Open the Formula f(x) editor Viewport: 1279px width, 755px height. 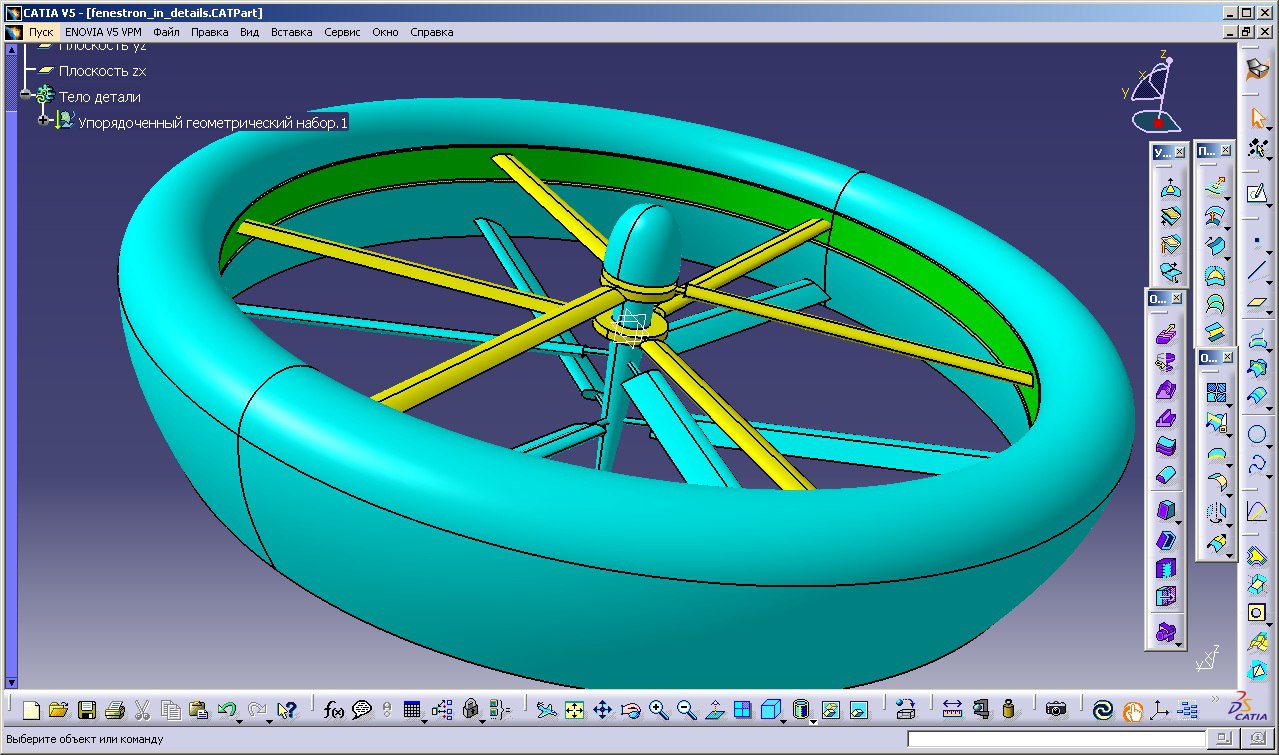333,710
